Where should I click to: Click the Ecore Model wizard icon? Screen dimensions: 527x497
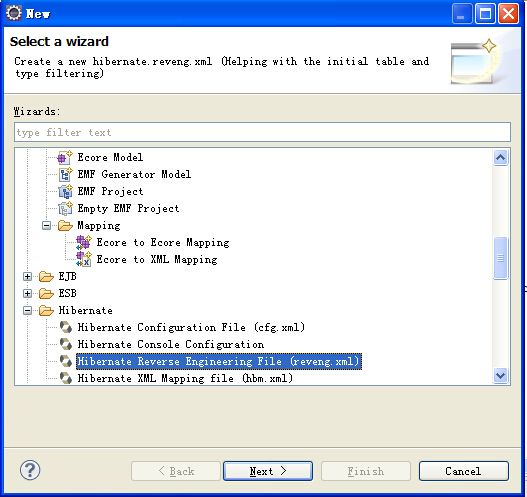[65, 157]
